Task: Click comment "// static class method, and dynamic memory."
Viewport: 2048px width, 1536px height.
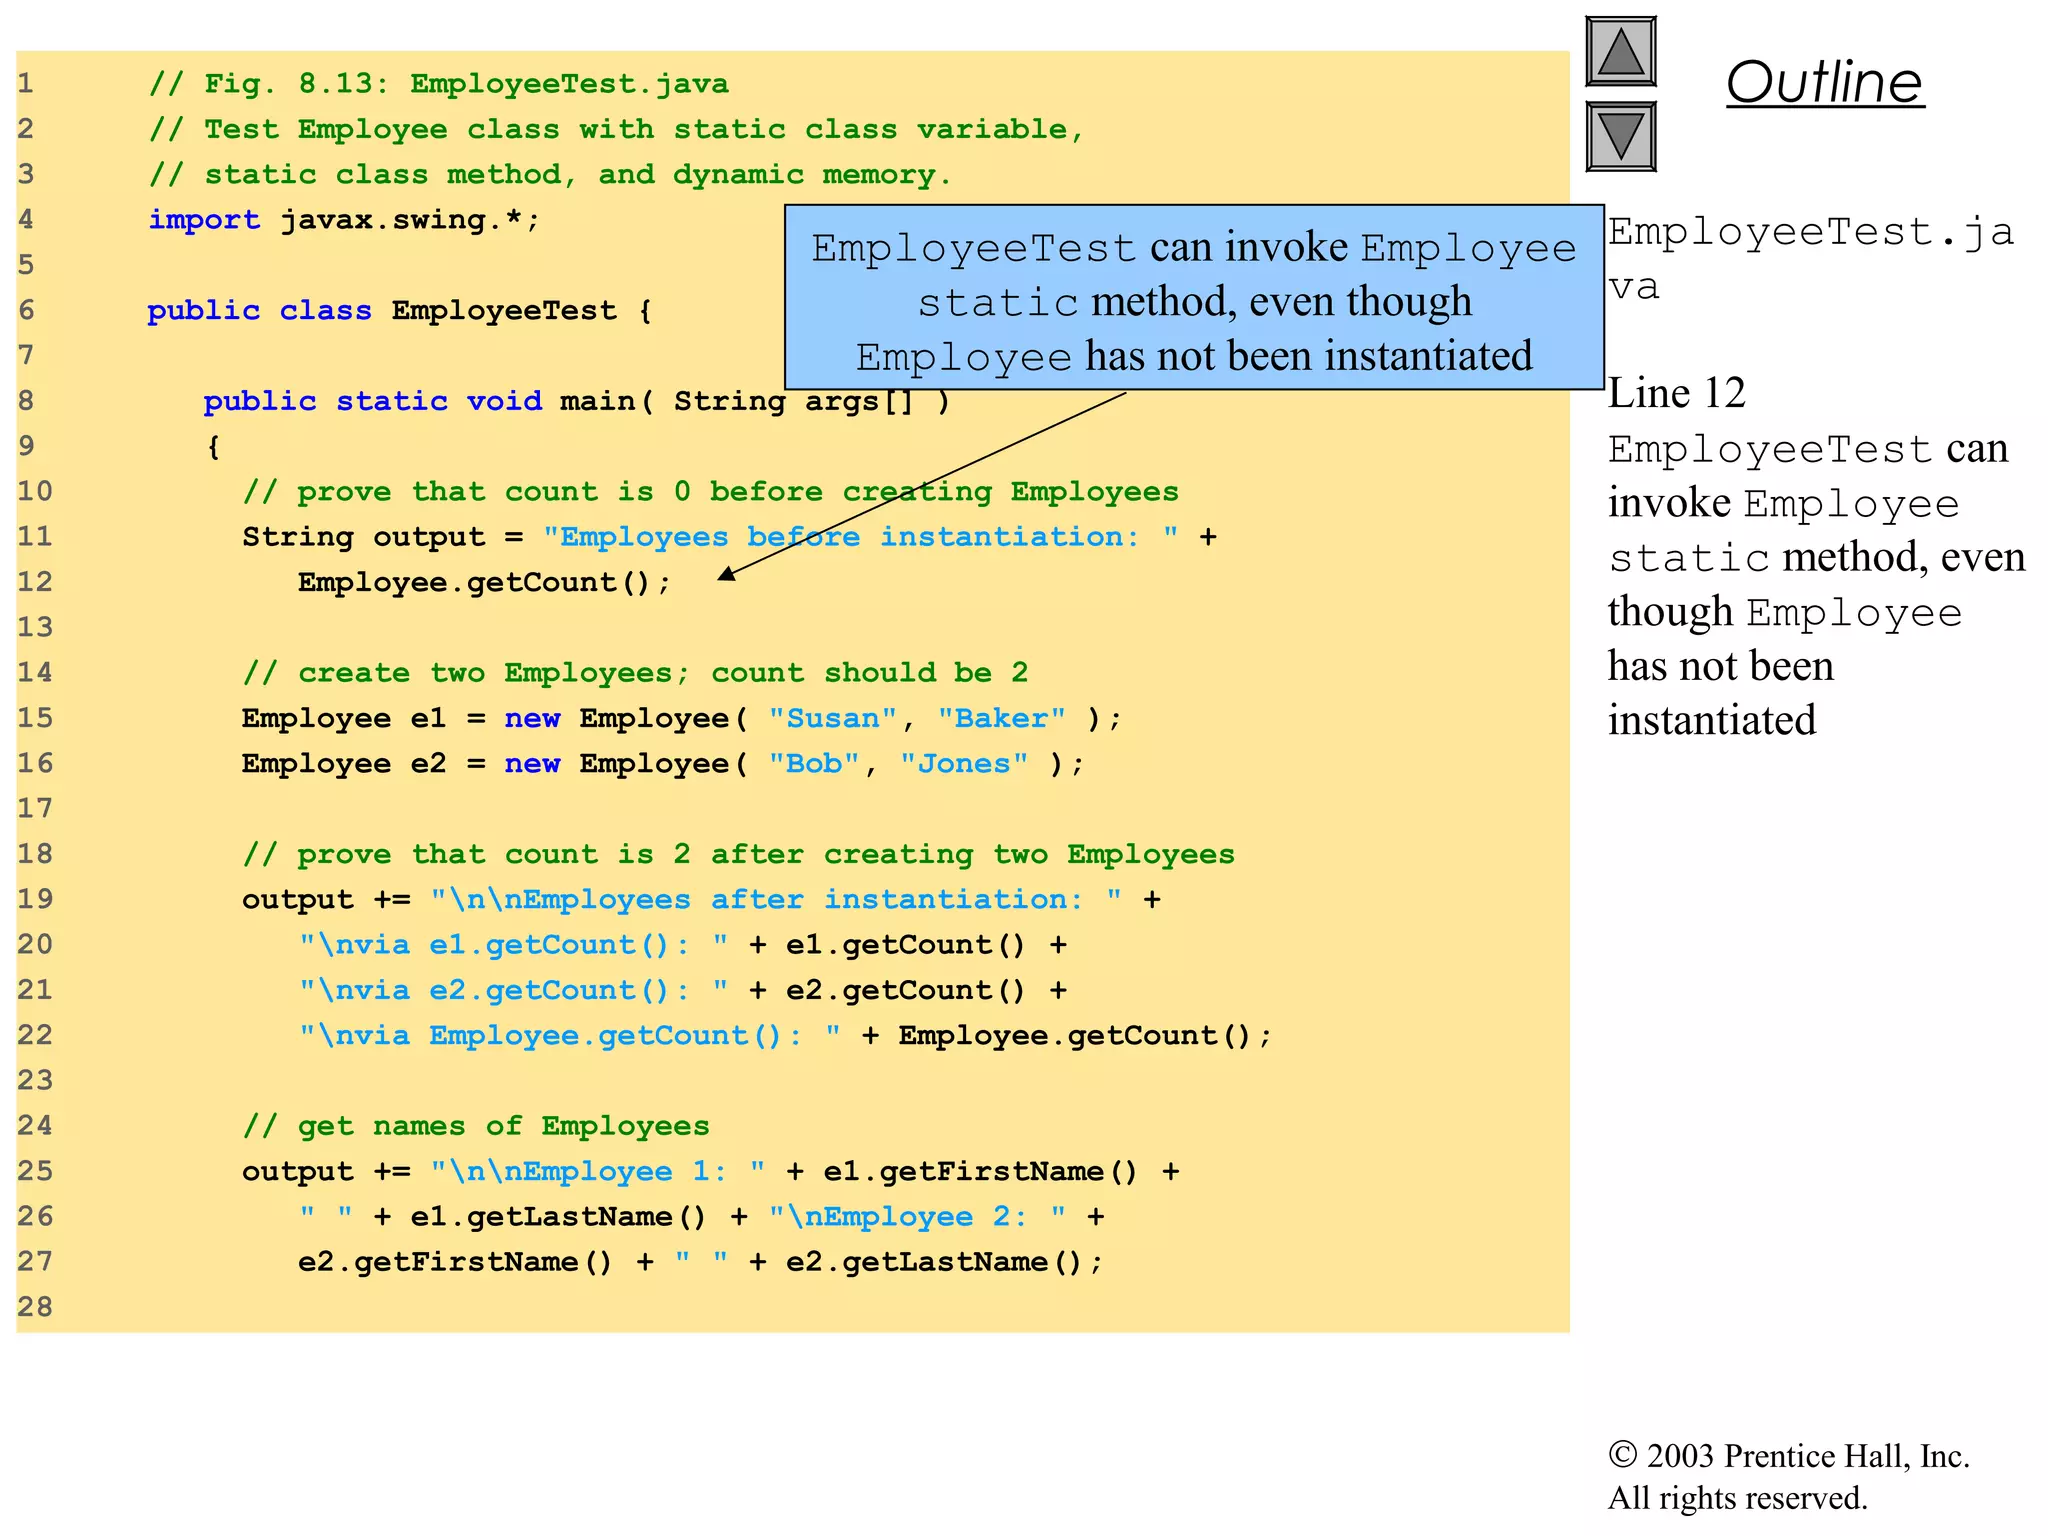Action: 550,175
